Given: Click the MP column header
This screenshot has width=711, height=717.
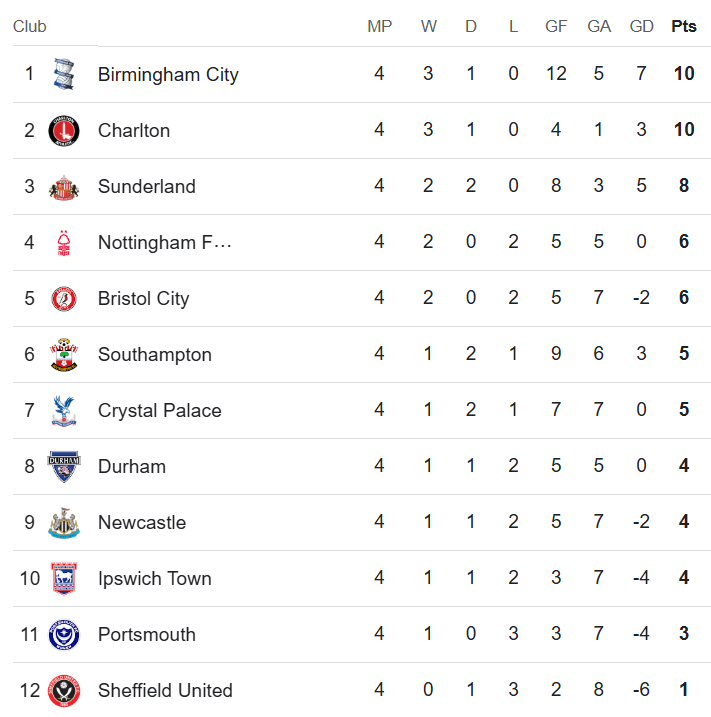Looking at the screenshot, I should pos(380,26).
